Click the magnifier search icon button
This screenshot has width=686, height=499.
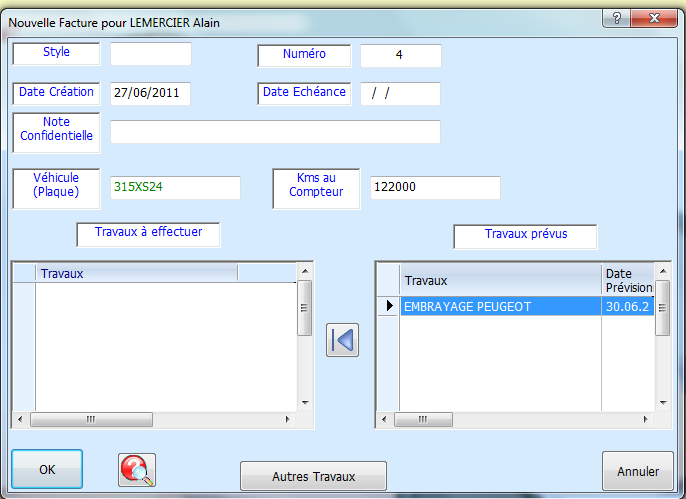[x=137, y=469]
